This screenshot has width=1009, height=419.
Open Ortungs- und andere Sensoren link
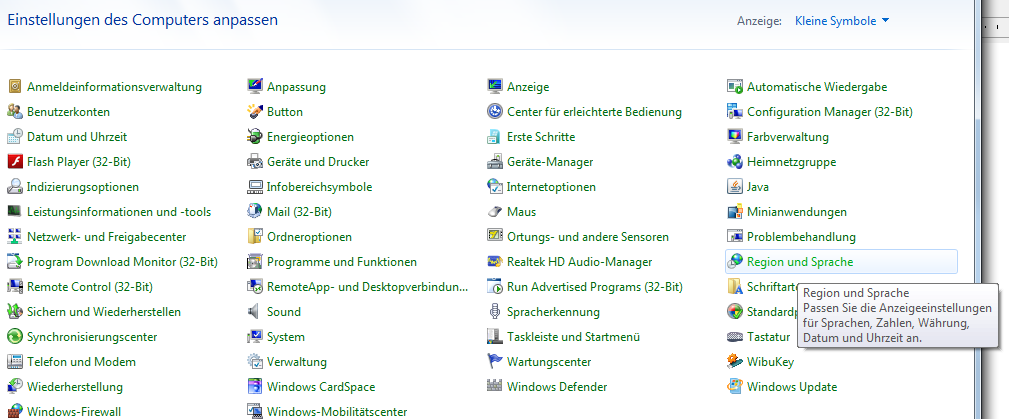(x=588, y=237)
